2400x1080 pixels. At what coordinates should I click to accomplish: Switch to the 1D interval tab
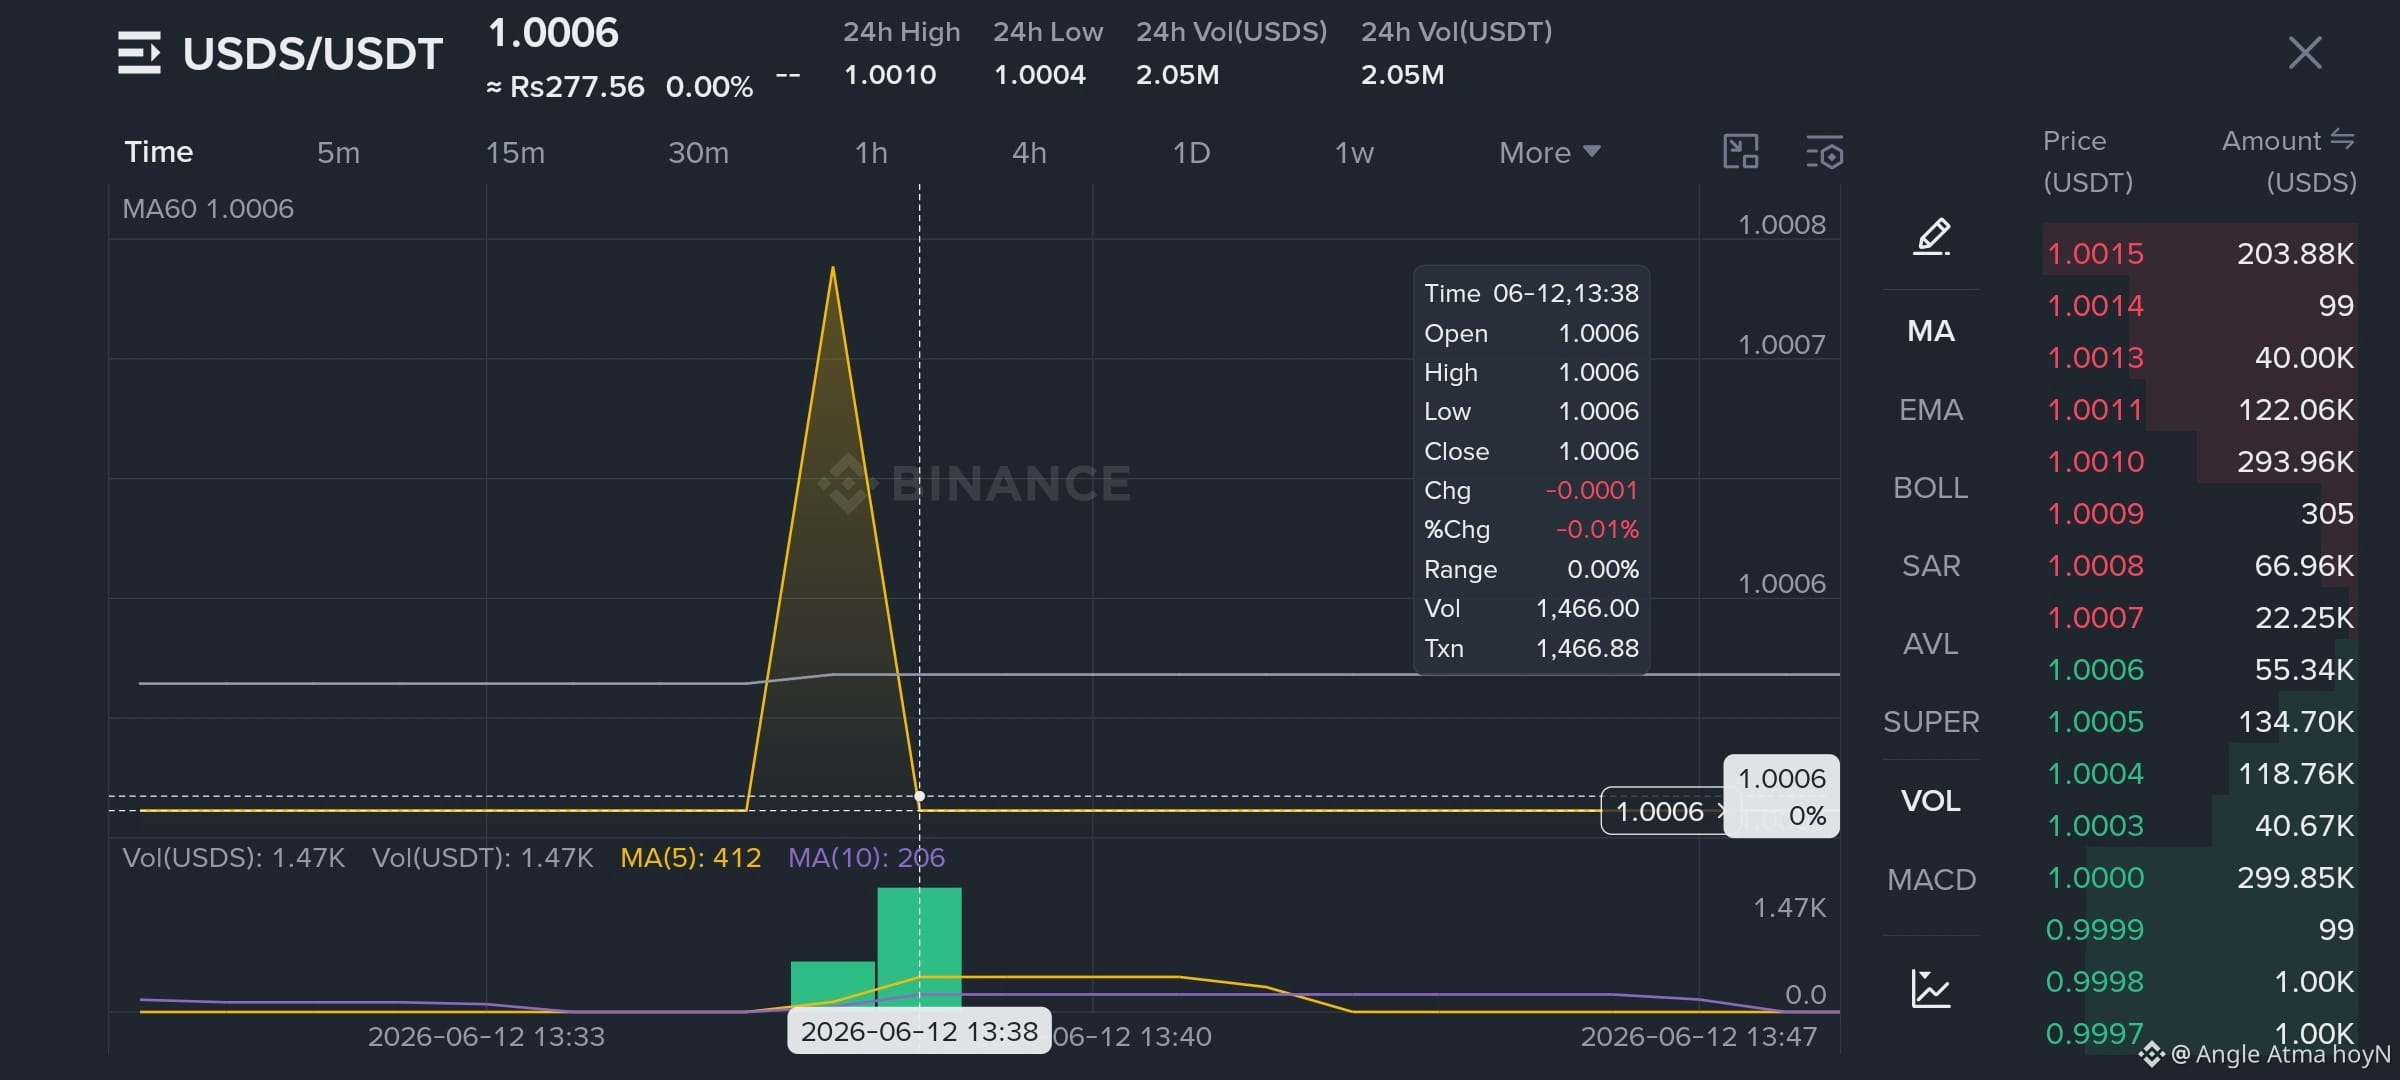pos(1191,152)
